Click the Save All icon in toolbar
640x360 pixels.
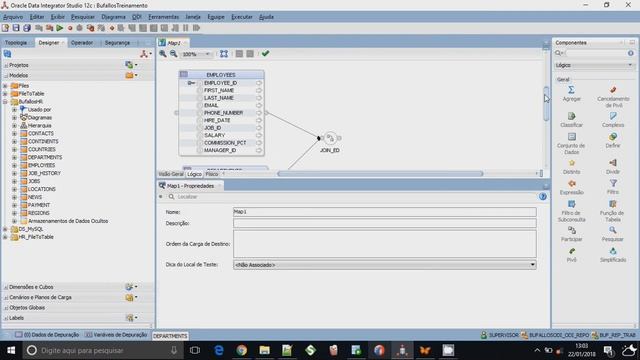27,28
